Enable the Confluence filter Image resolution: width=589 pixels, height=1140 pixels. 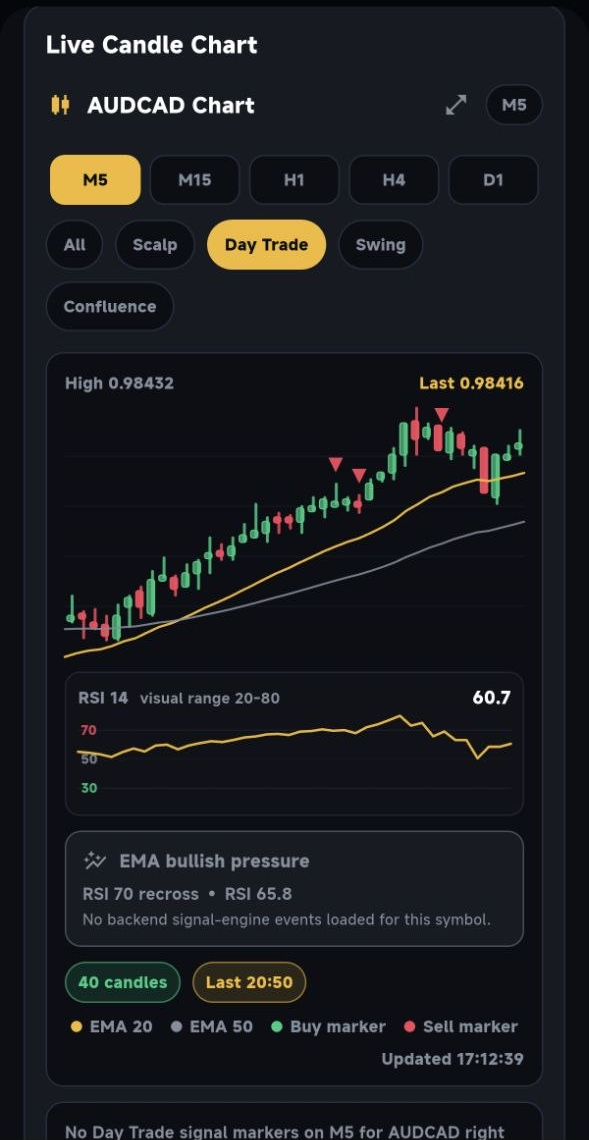tap(110, 306)
